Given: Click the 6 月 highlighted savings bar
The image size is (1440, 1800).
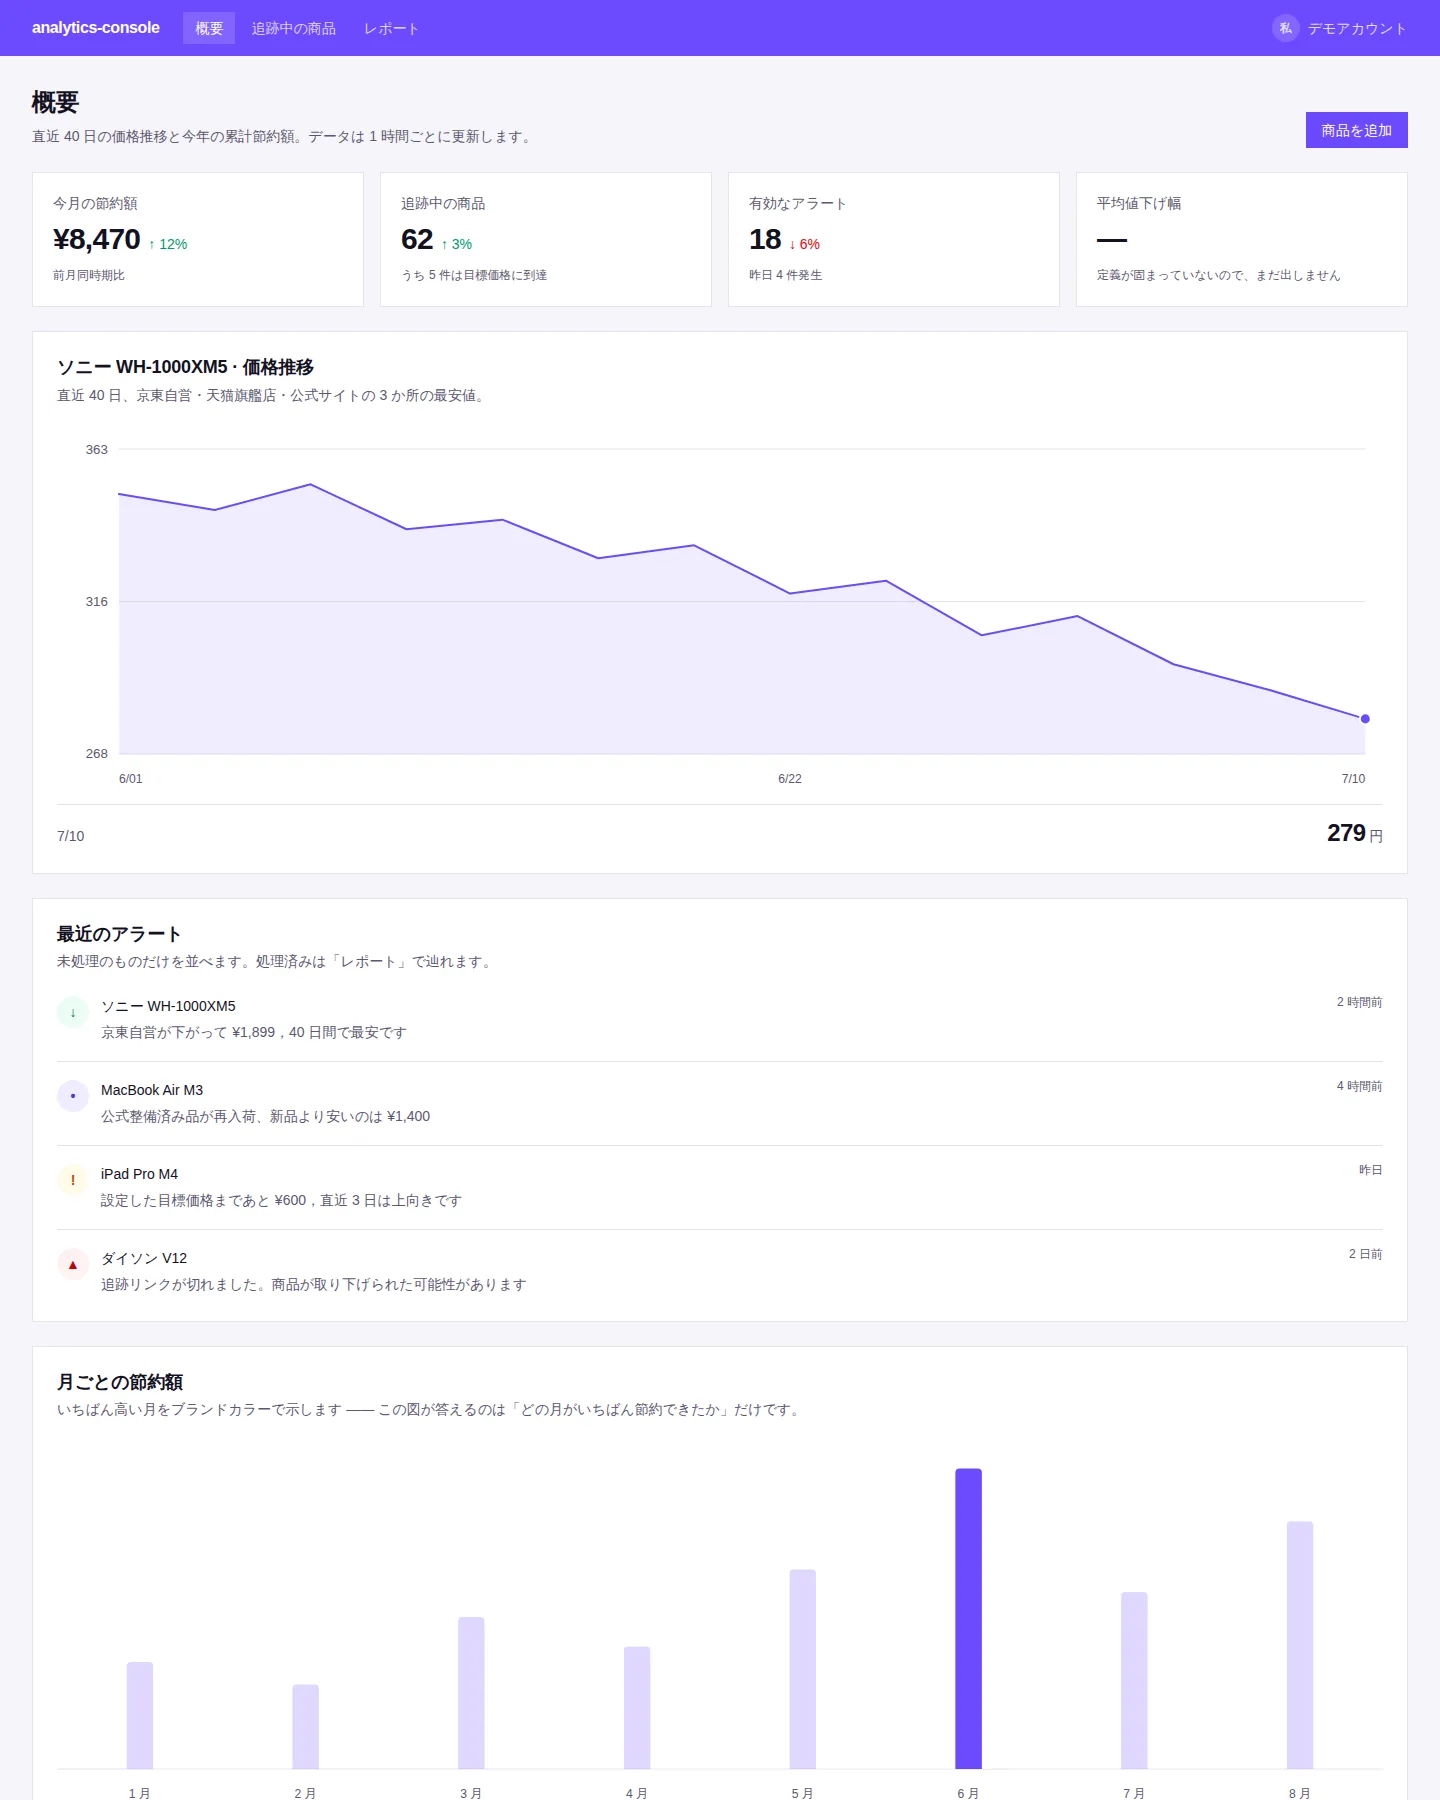Looking at the screenshot, I should [x=968, y=1618].
